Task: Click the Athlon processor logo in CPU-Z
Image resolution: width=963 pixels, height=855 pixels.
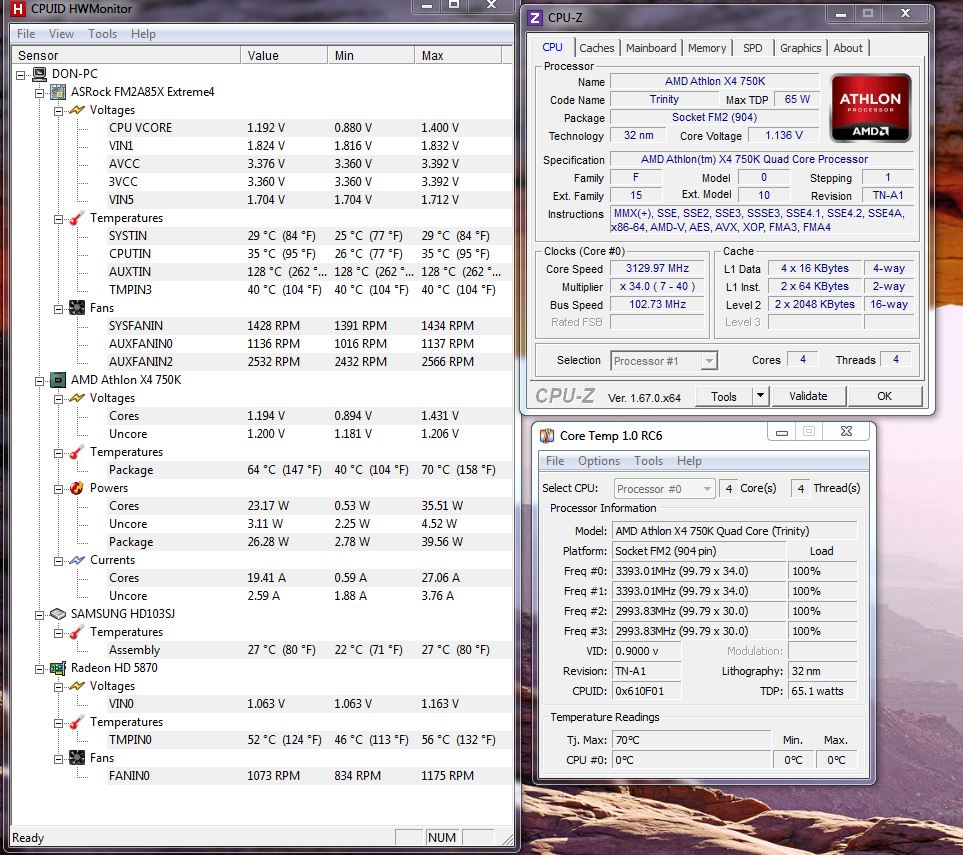Action: click(870, 108)
